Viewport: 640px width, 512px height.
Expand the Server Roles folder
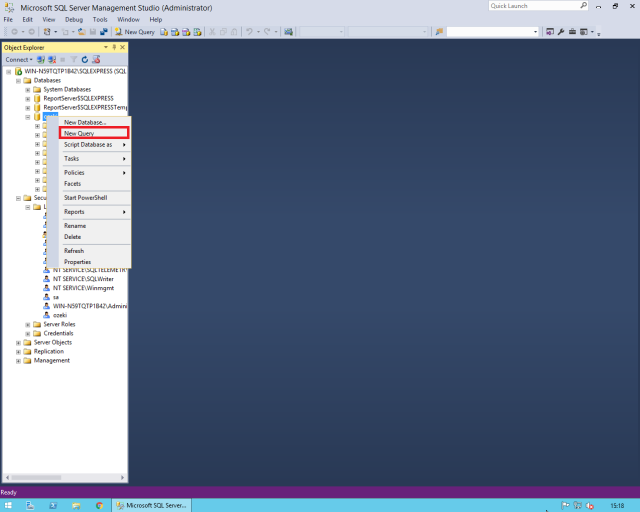coord(28,325)
